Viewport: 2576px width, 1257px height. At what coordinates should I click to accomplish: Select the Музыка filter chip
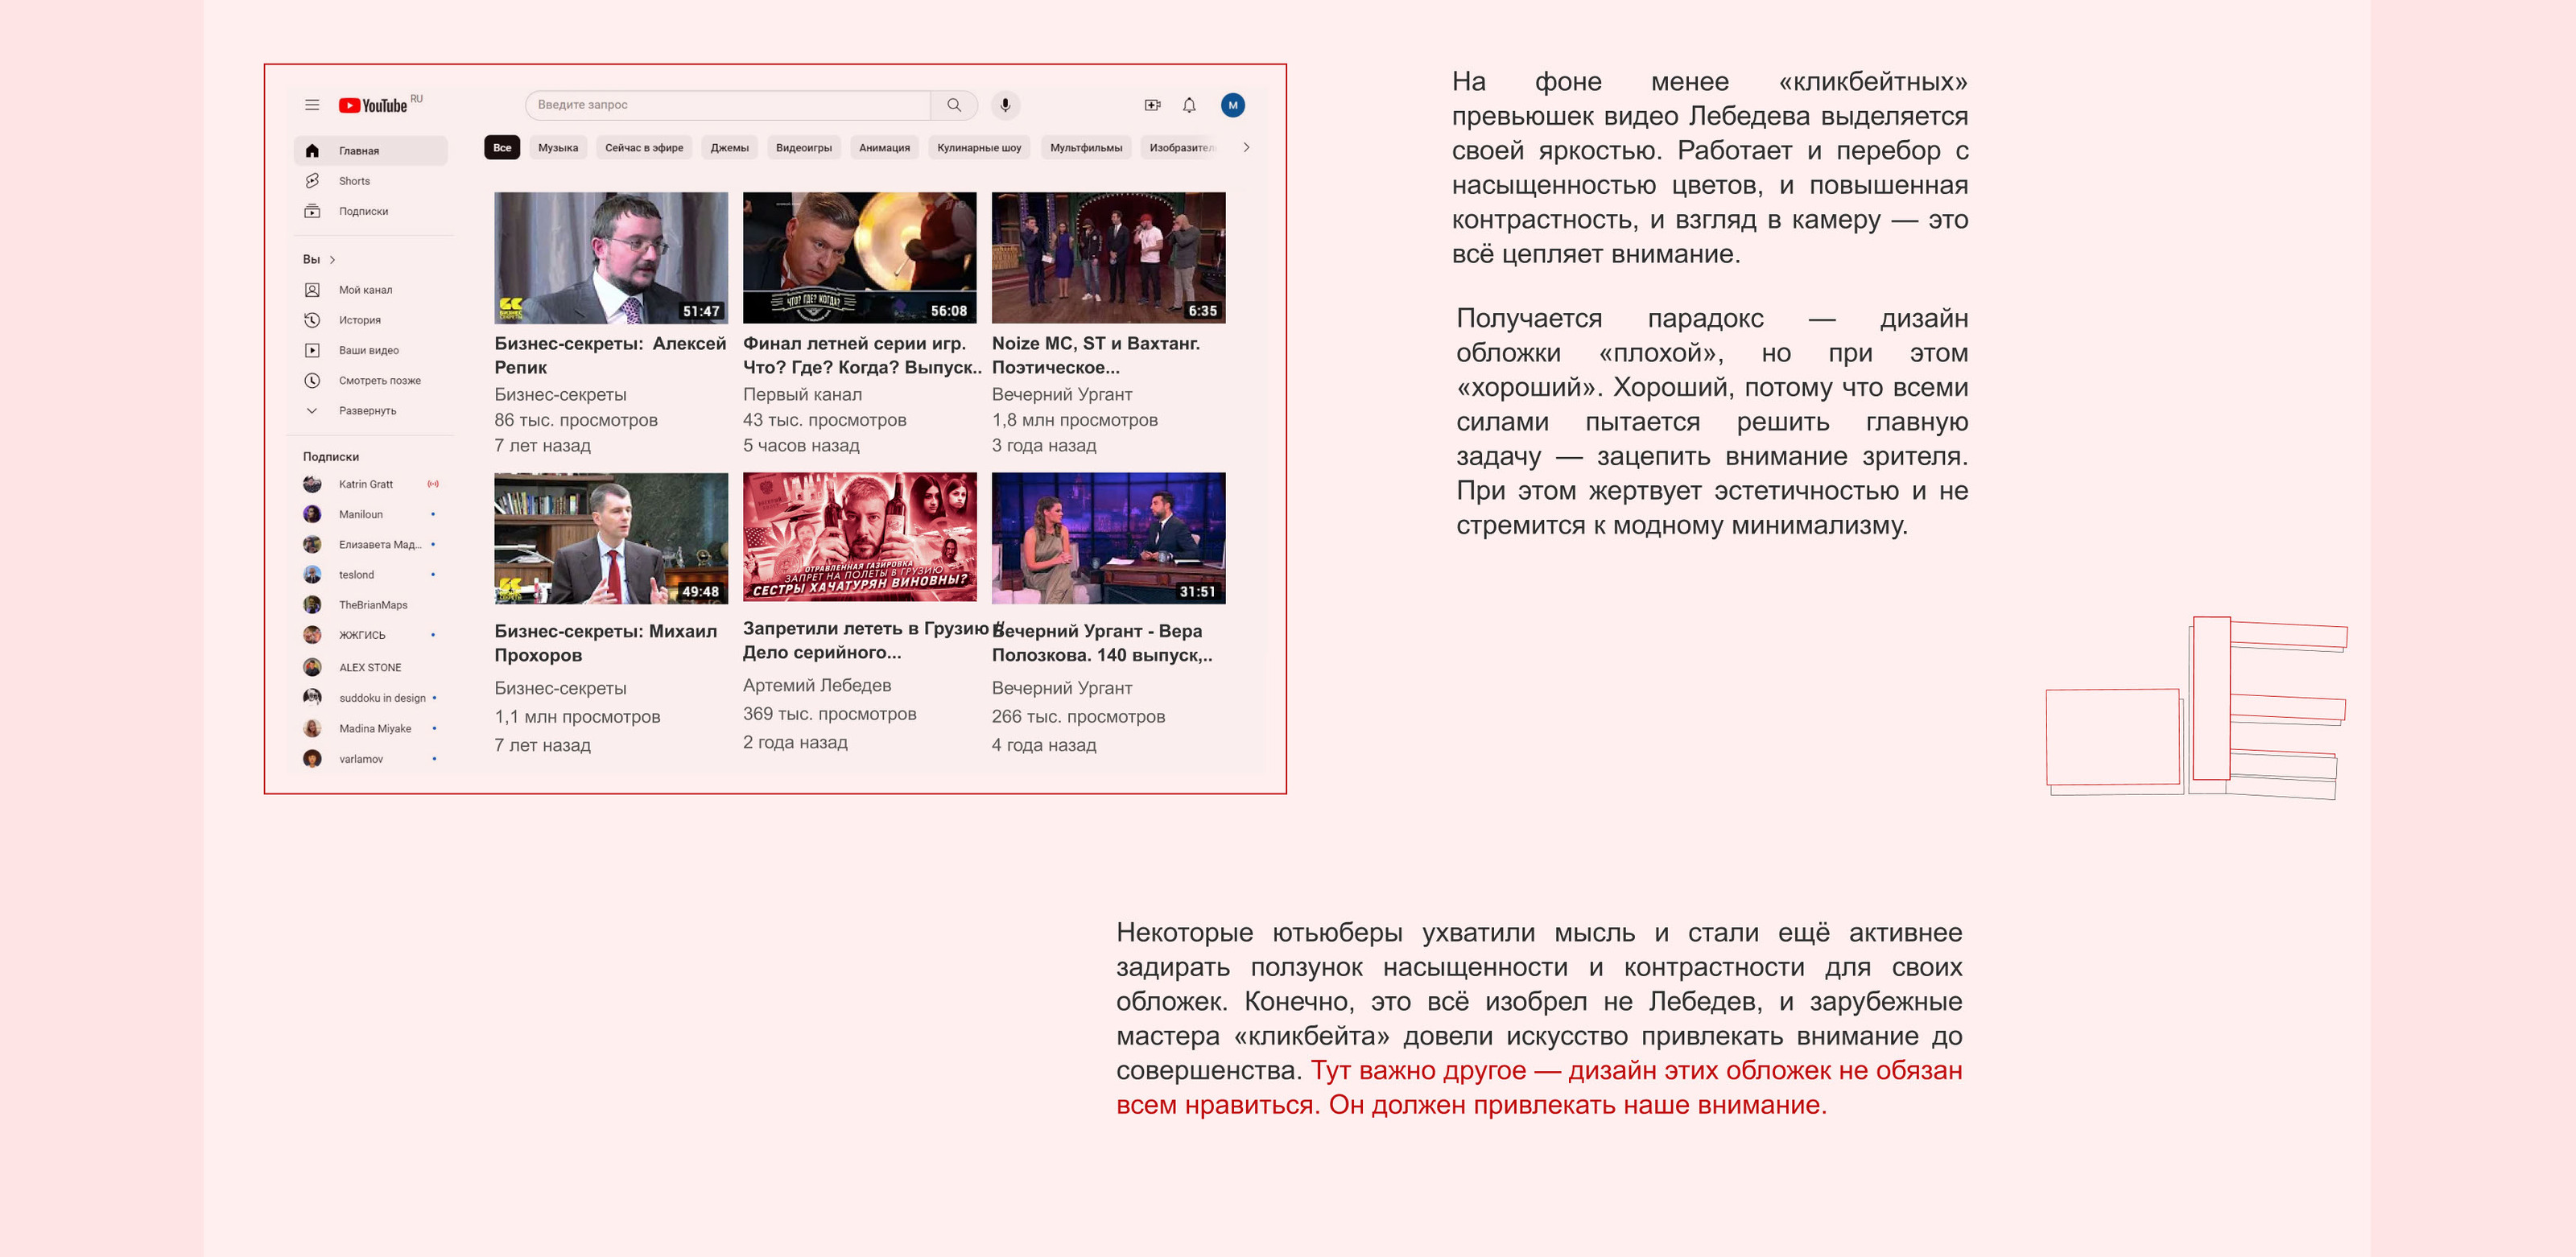click(557, 148)
